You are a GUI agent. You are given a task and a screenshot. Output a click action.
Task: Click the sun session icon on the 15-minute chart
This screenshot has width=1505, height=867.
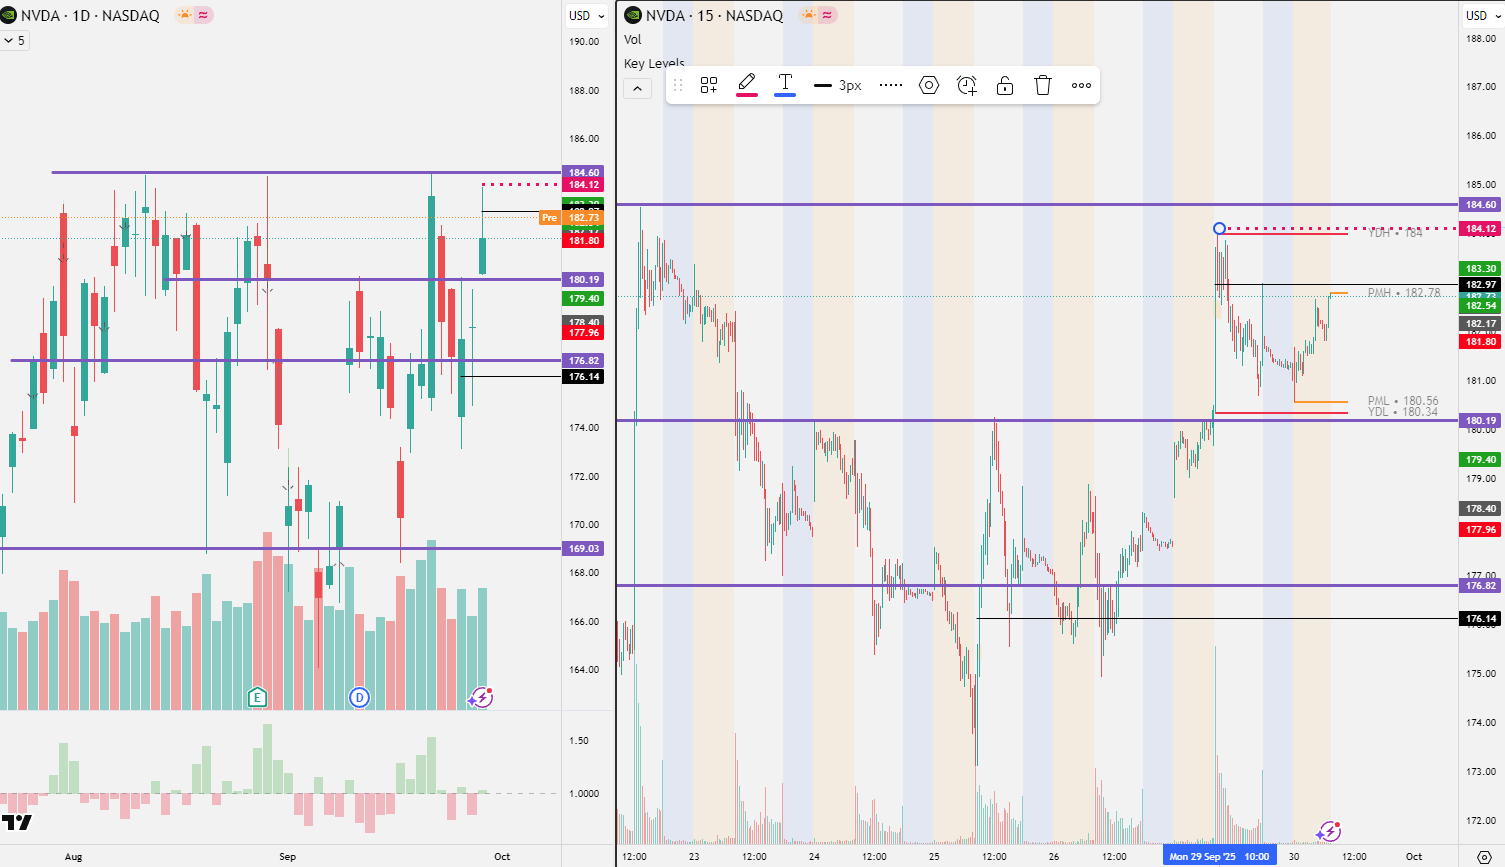(808, 15)
